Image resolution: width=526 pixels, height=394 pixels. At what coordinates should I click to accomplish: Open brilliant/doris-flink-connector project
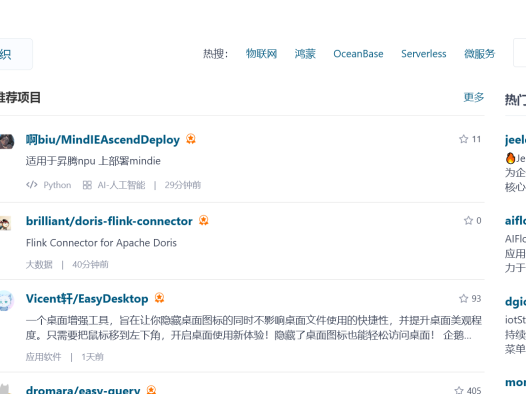[x=109, y=221]
